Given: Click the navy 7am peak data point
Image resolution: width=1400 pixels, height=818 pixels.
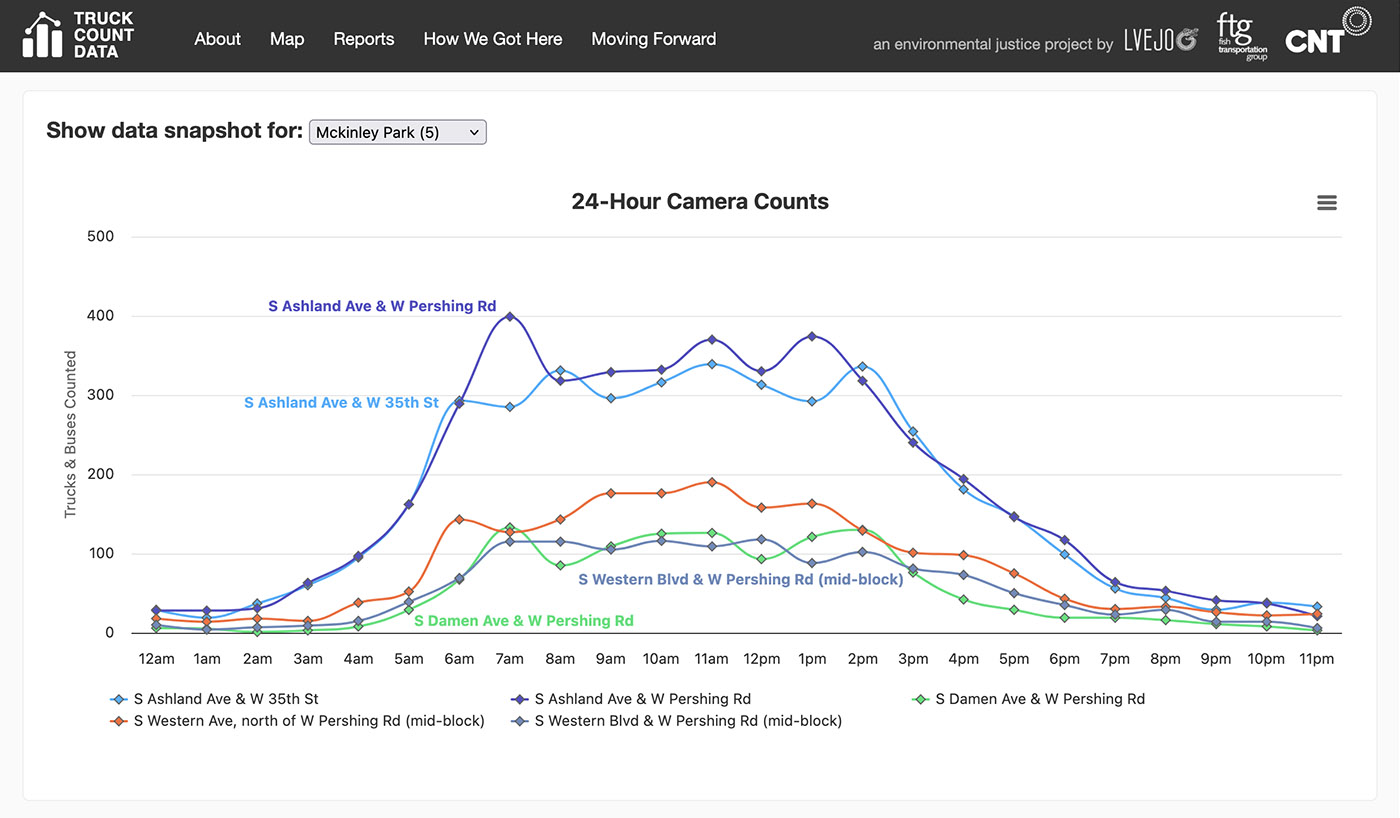Looking at the screenshot, I should point(508,315).
